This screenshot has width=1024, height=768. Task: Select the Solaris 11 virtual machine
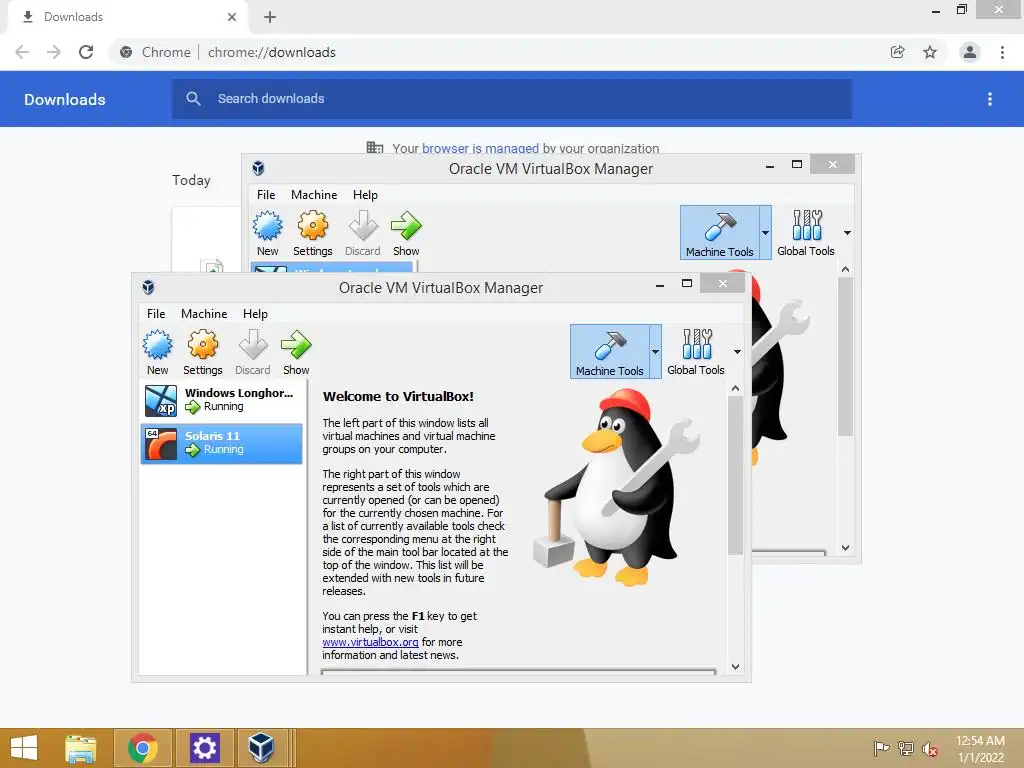[x=221, y=443]
